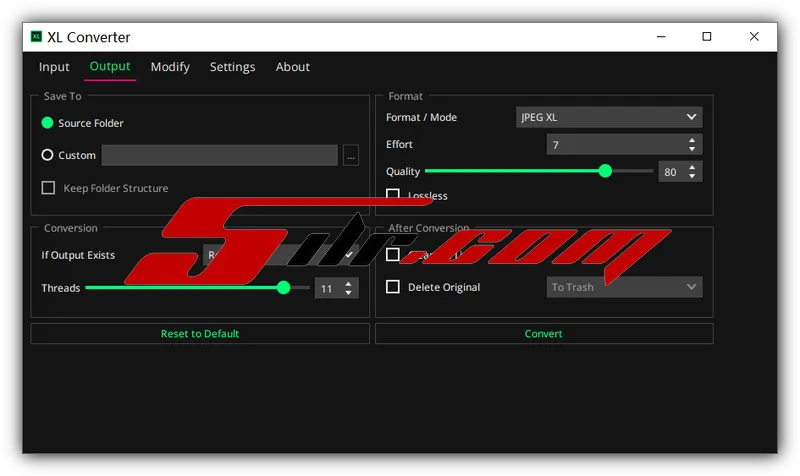Go to the Modify tab
The image size is (800, 476).
[x=170, y=67]
